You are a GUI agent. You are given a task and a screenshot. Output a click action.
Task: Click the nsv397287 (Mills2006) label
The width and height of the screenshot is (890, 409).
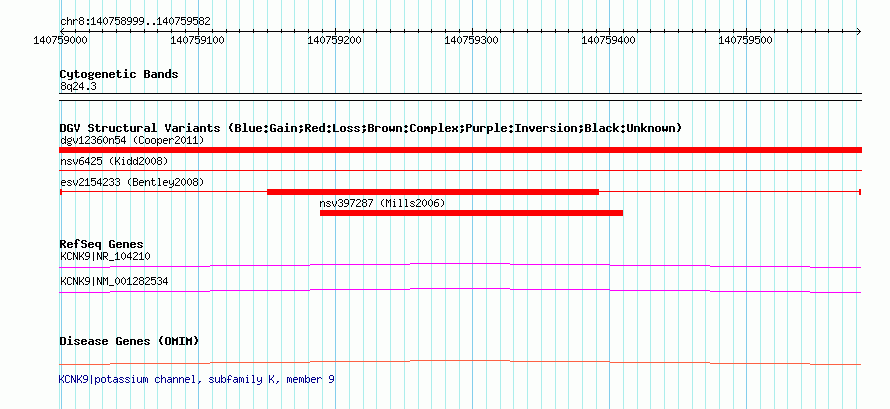coord(383,203)
